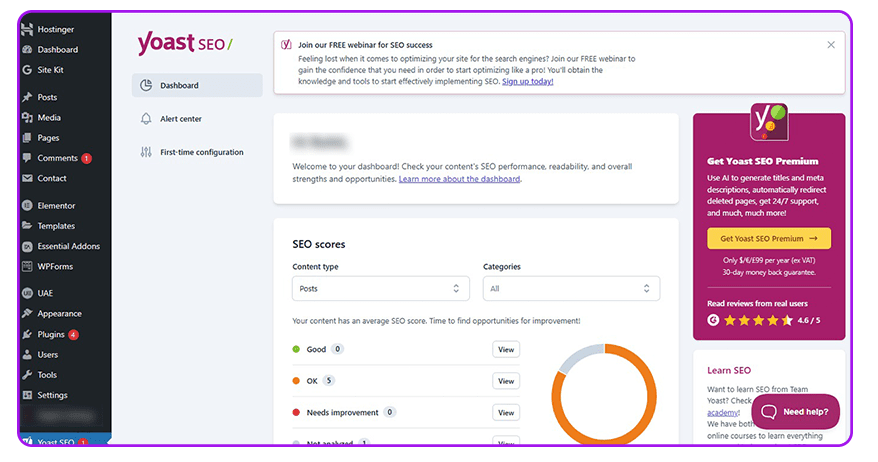
Task: Click the Users person icon
Action: click(x=27, y=354)
